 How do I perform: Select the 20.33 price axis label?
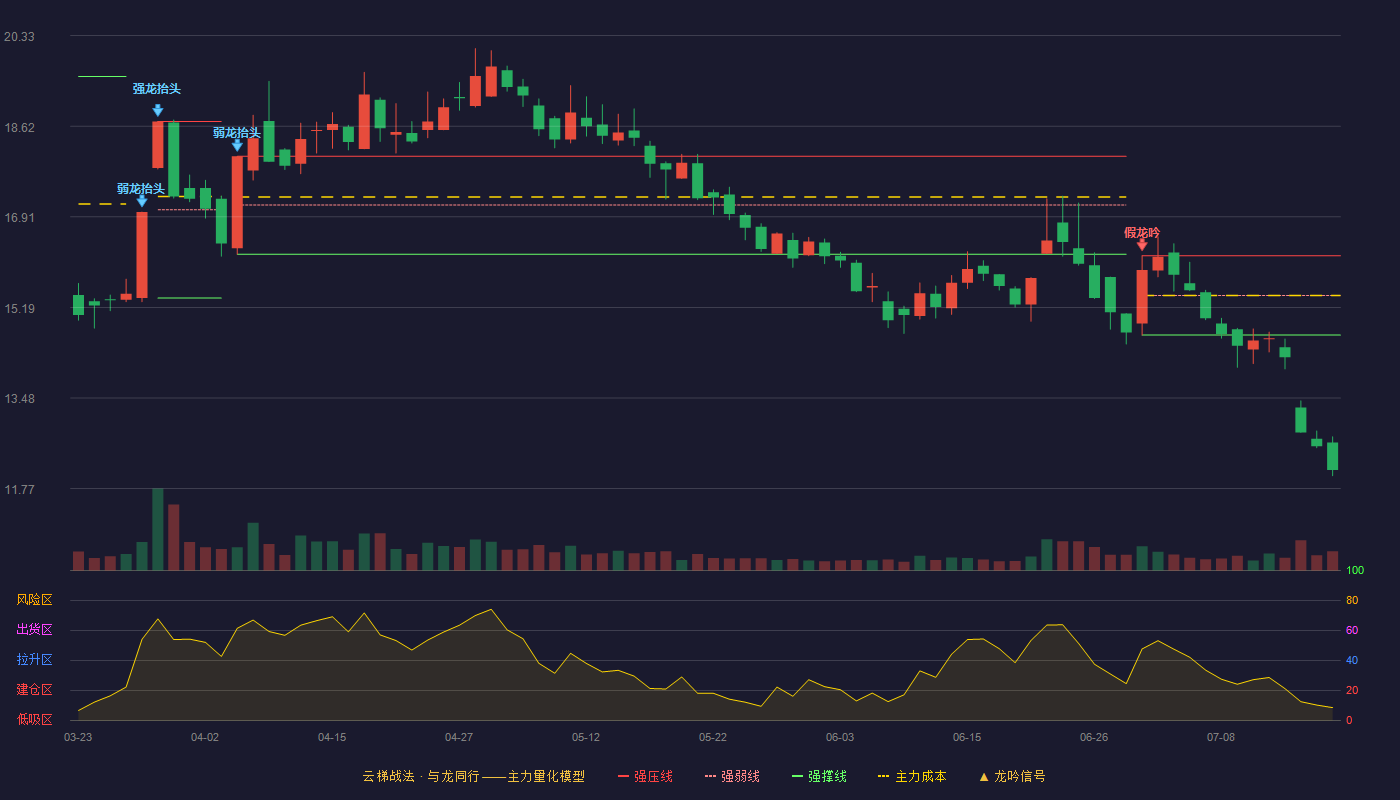[19, 37]
